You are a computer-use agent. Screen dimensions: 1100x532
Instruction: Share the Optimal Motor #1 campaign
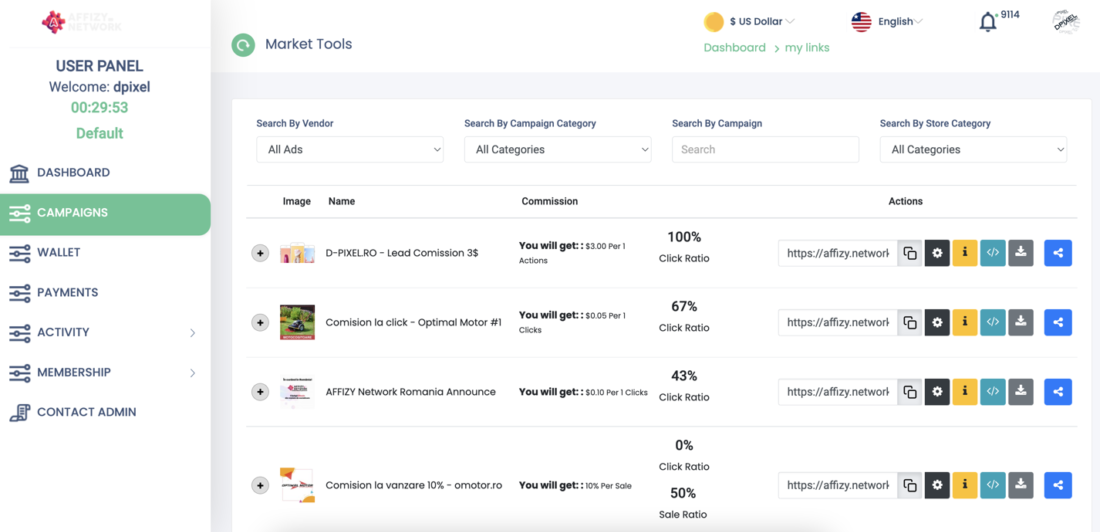1058,323
